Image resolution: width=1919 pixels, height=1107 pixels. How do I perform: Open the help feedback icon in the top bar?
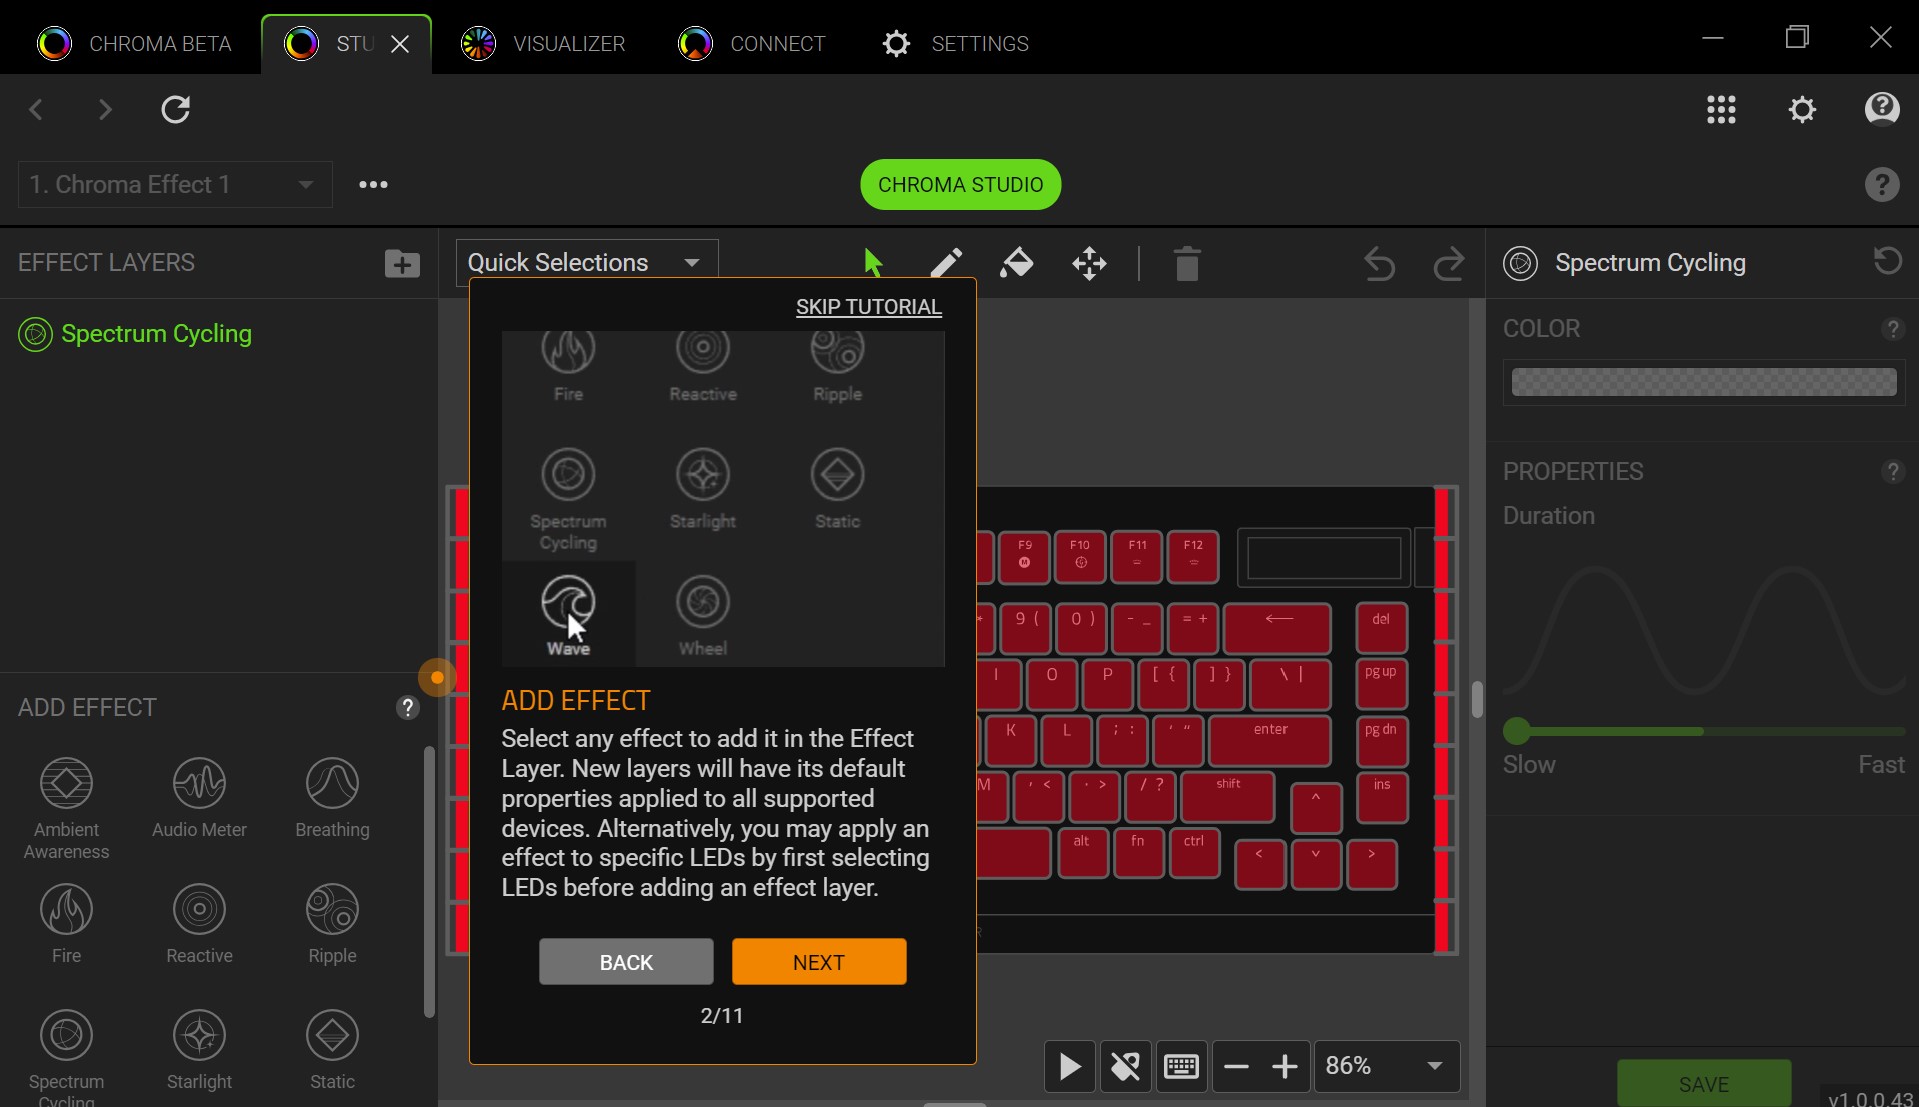point(1882,108)
